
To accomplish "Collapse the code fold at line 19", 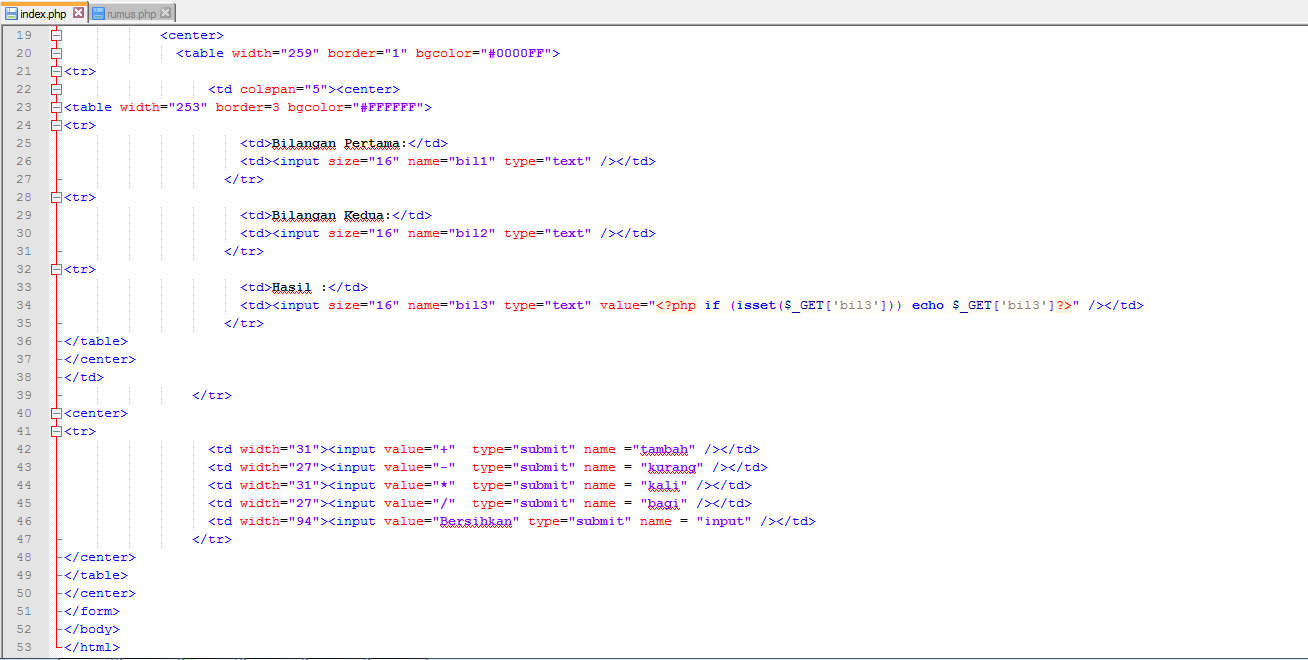I will 56,34.
